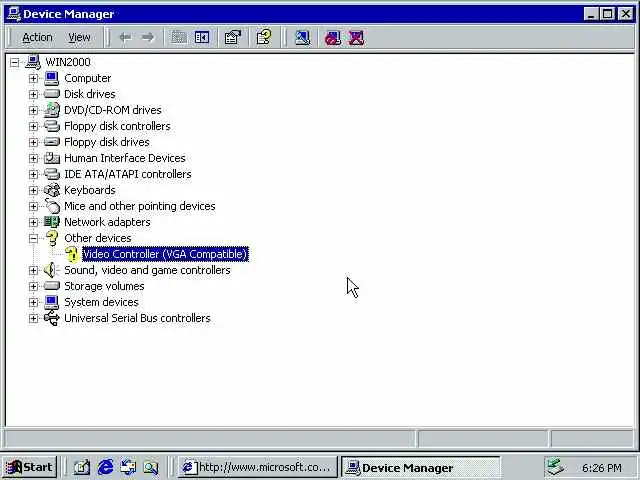Click the Forward arrow toolbar button
This screenshot has width=640, height=480.
(x=147, y=38)
